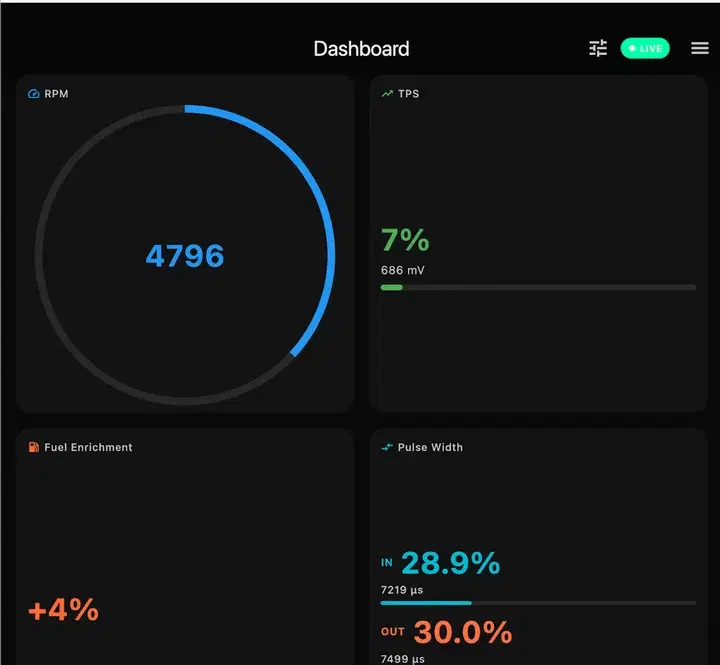Toggle the green LIVE indicator button

(x=645, y=48)
